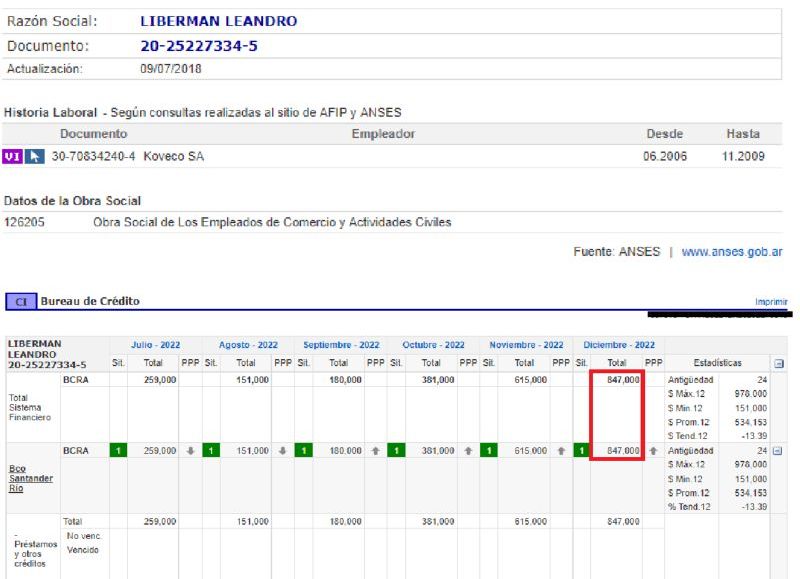Viewport: 800px width, 579px height.
Task: Collapse the Estadísticas column in table header
Action: coord(779,366)
